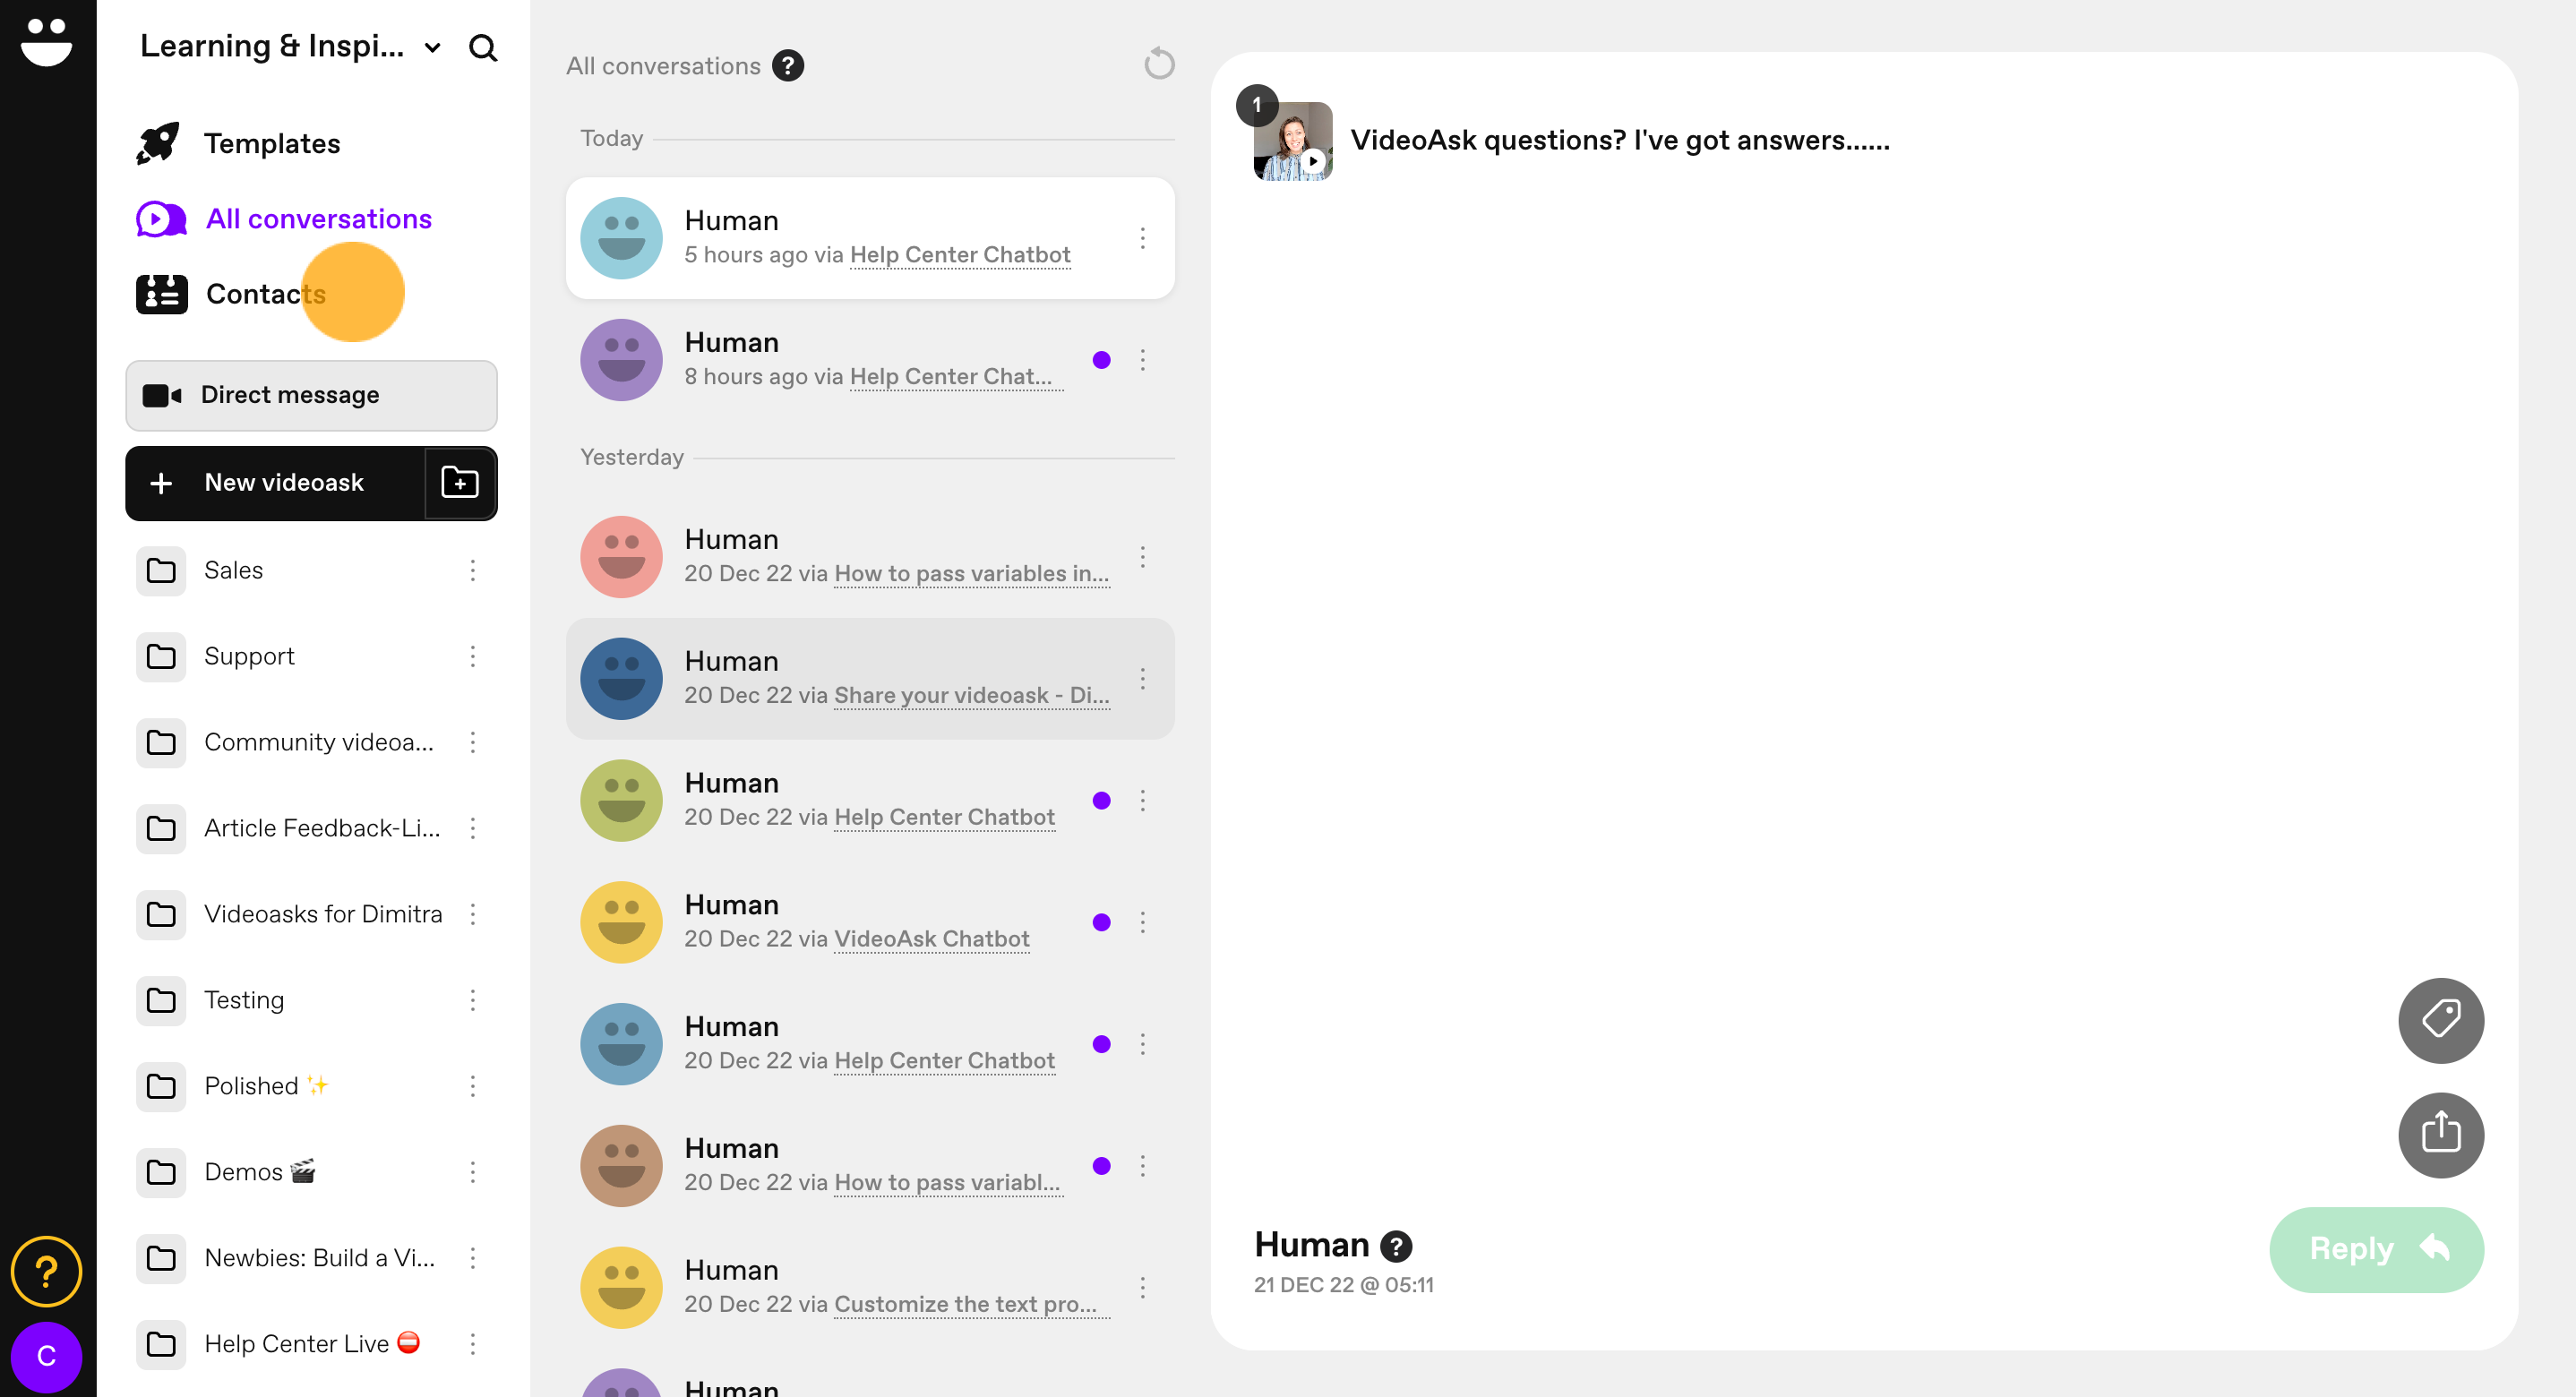
Task: Open Polished folder options menu
Action: [473, 1086]
